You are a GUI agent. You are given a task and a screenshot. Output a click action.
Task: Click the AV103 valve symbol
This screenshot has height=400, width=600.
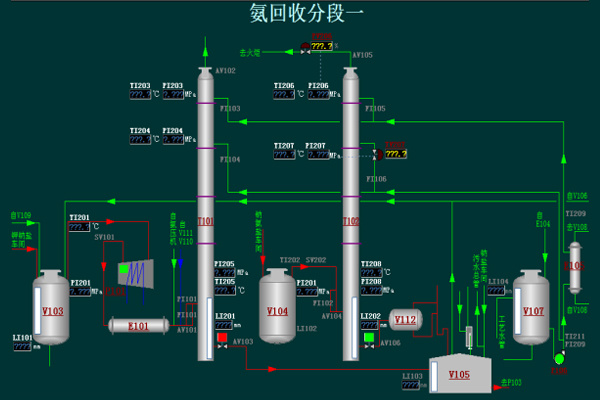click(x=222, y=346)
